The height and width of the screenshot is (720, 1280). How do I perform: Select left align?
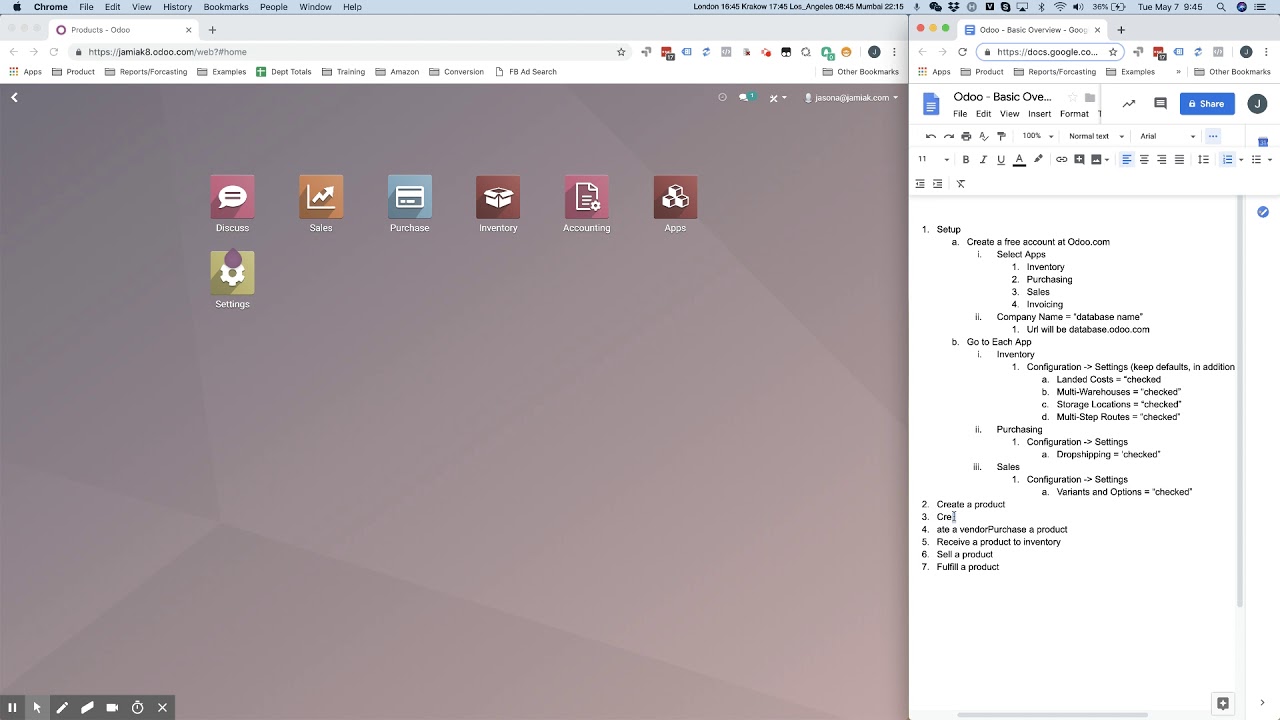tap(1126, 159)
